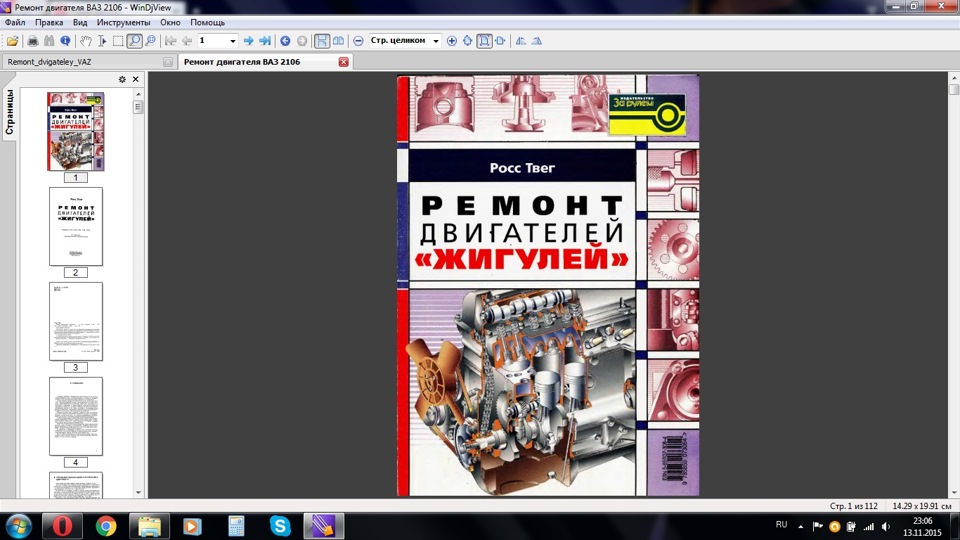
Task: Launch Opera from the taskbar
Action: click(x=62, y=526)
